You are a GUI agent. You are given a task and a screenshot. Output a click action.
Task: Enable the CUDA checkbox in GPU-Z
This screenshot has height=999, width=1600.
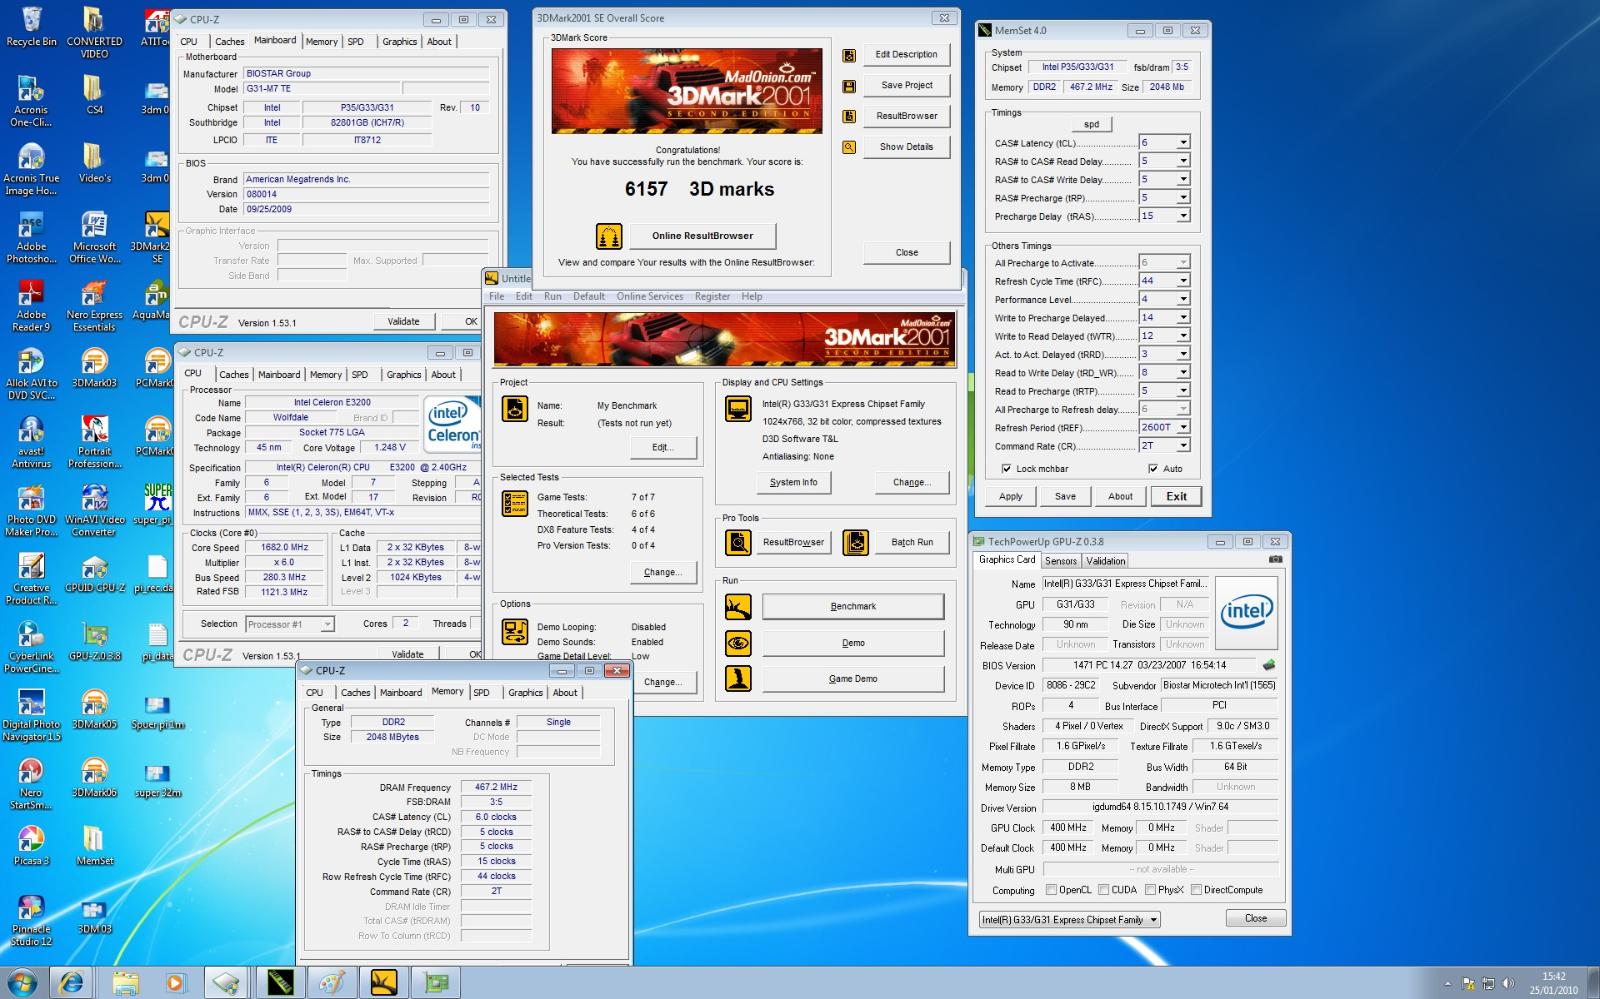pos(1103,890)
